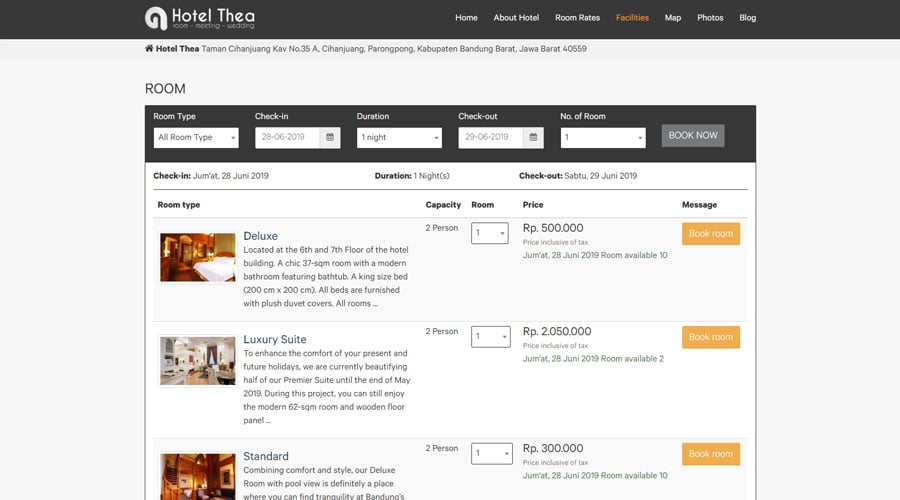Change room quantity for Luxury Suite
This screenshot has width=900, height=500.
tap(491, 337)
